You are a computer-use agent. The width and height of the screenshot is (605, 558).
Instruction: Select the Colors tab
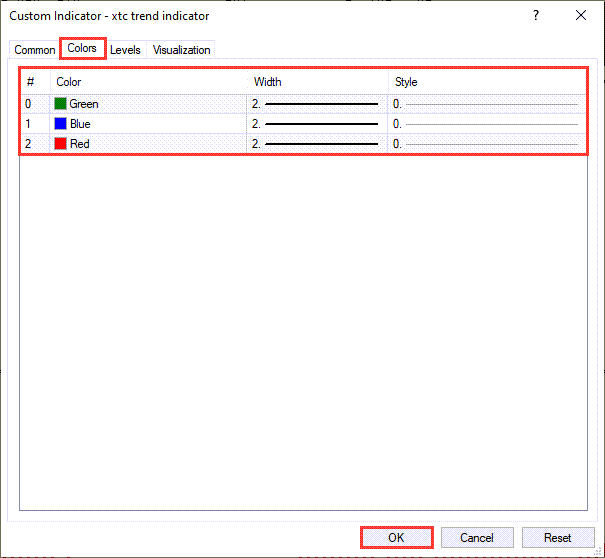point(82,48)
